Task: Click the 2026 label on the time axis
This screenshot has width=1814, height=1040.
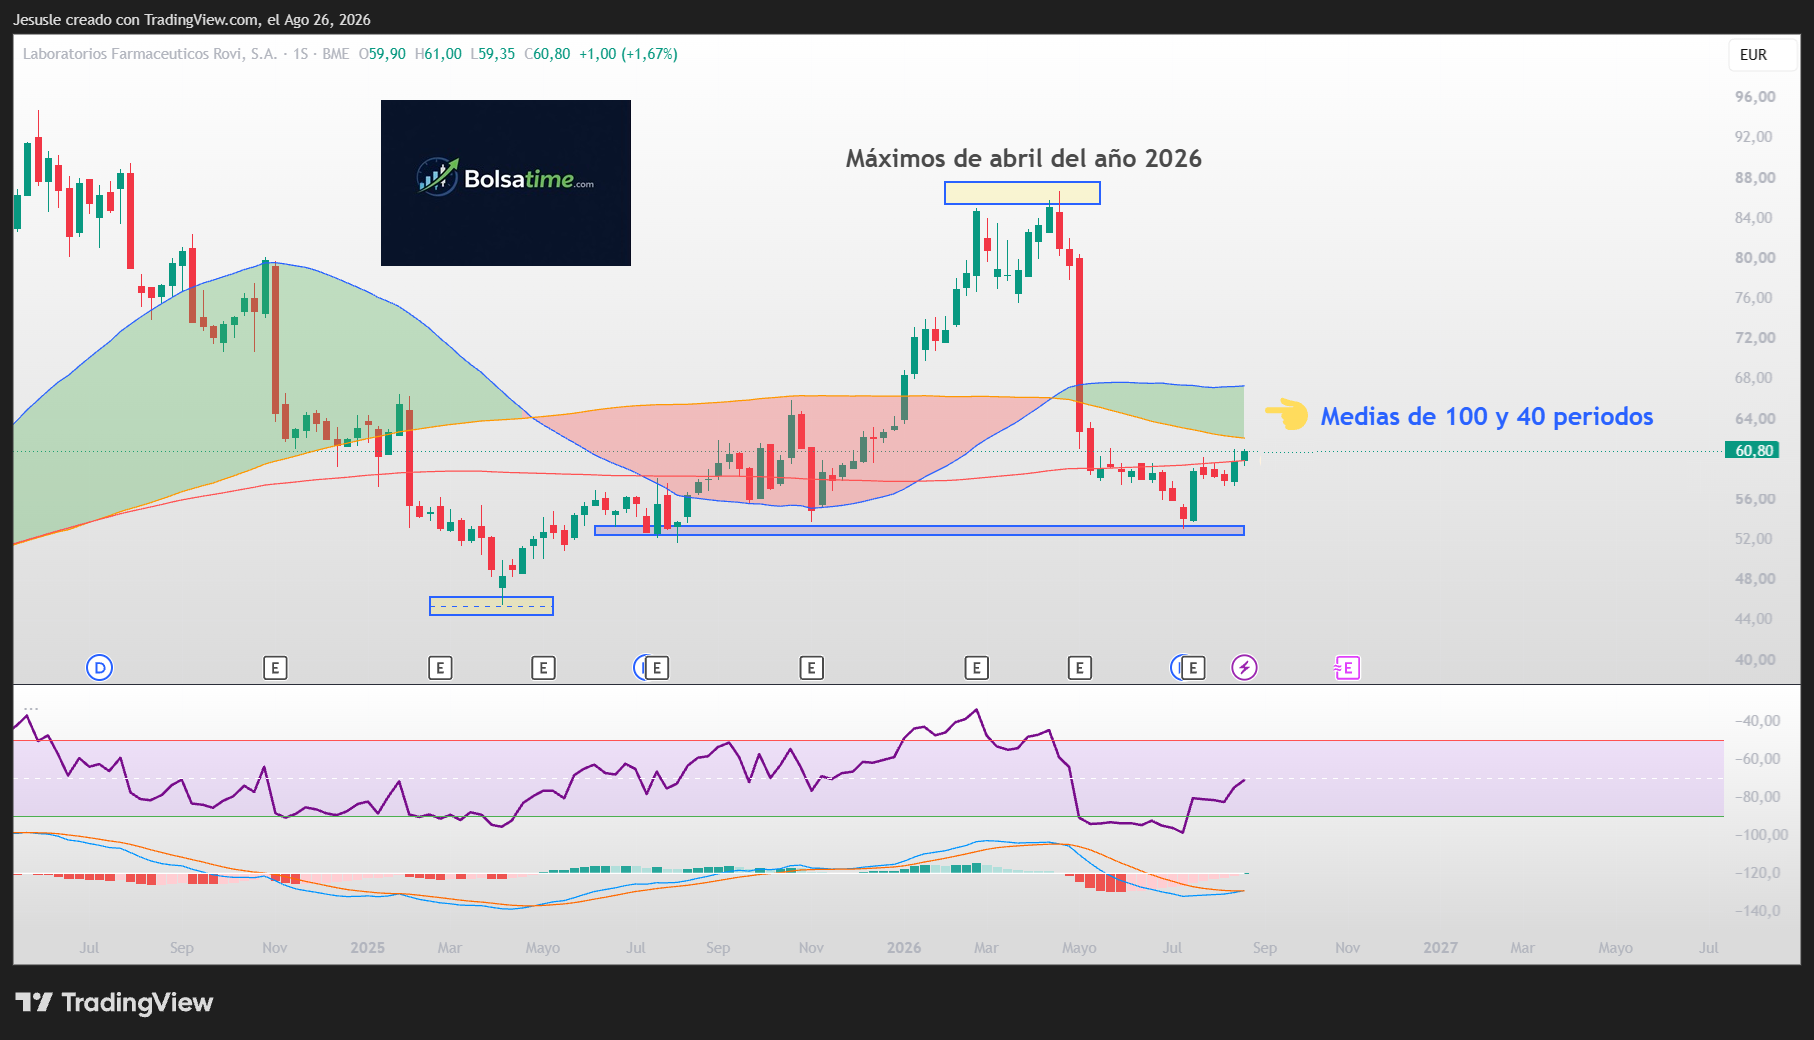Action: coord(904,948)
